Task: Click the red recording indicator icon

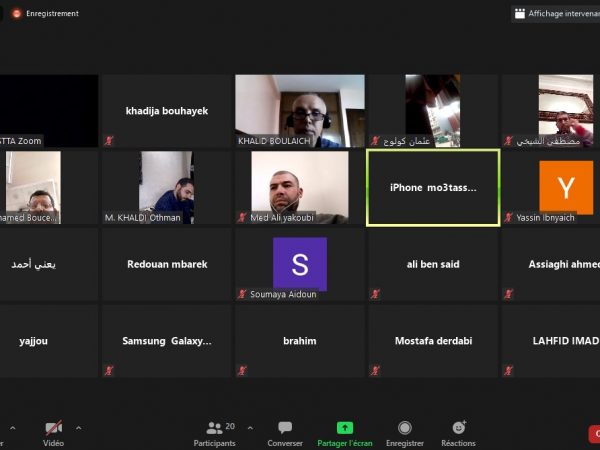Action: click(16, 14)
